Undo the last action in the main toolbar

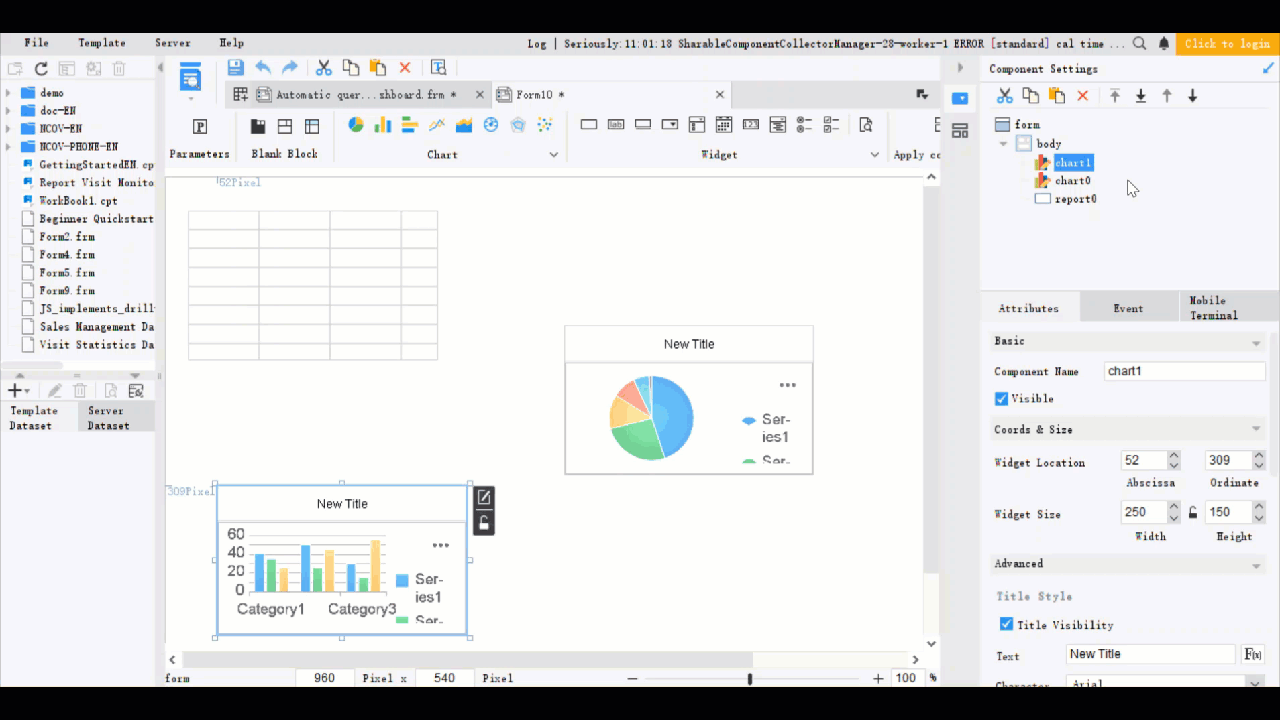coord(263,67)
